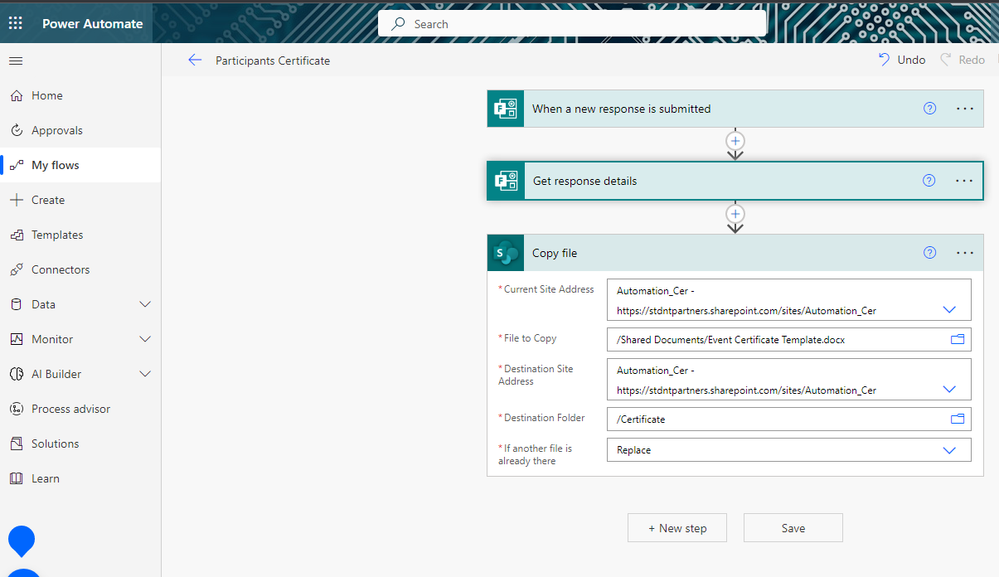Expand the Data section chevron
999x577 pixels.
[145, 304]
